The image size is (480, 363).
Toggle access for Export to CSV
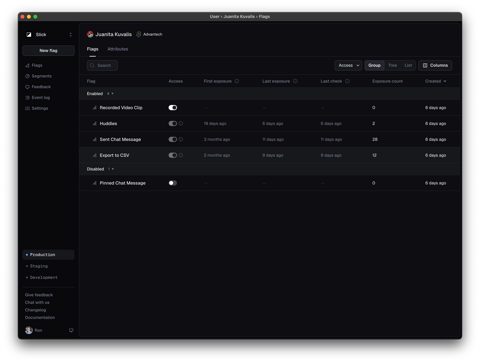pyautogui.click(x=173, y=155)
